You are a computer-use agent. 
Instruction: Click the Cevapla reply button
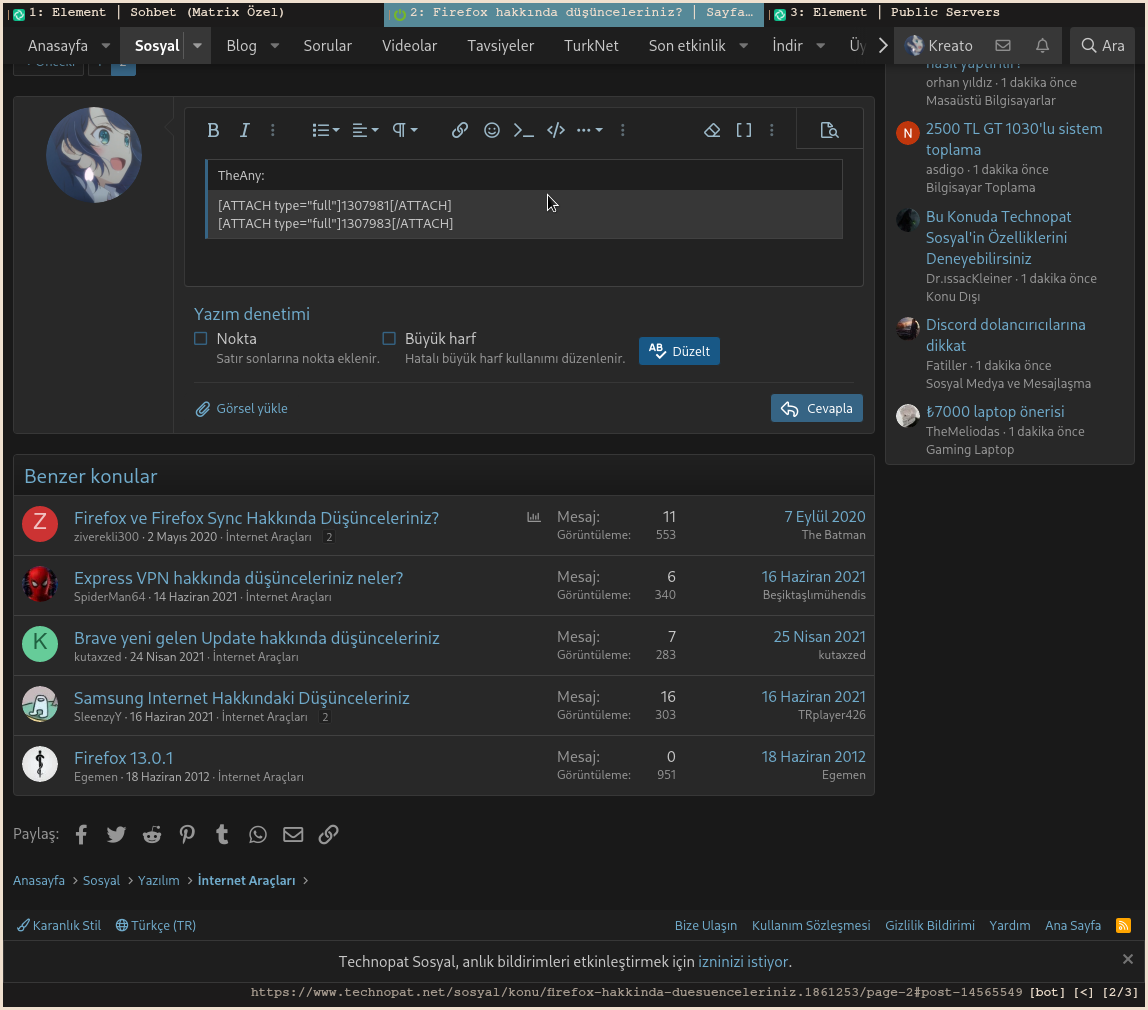click(x=816, y=408)
